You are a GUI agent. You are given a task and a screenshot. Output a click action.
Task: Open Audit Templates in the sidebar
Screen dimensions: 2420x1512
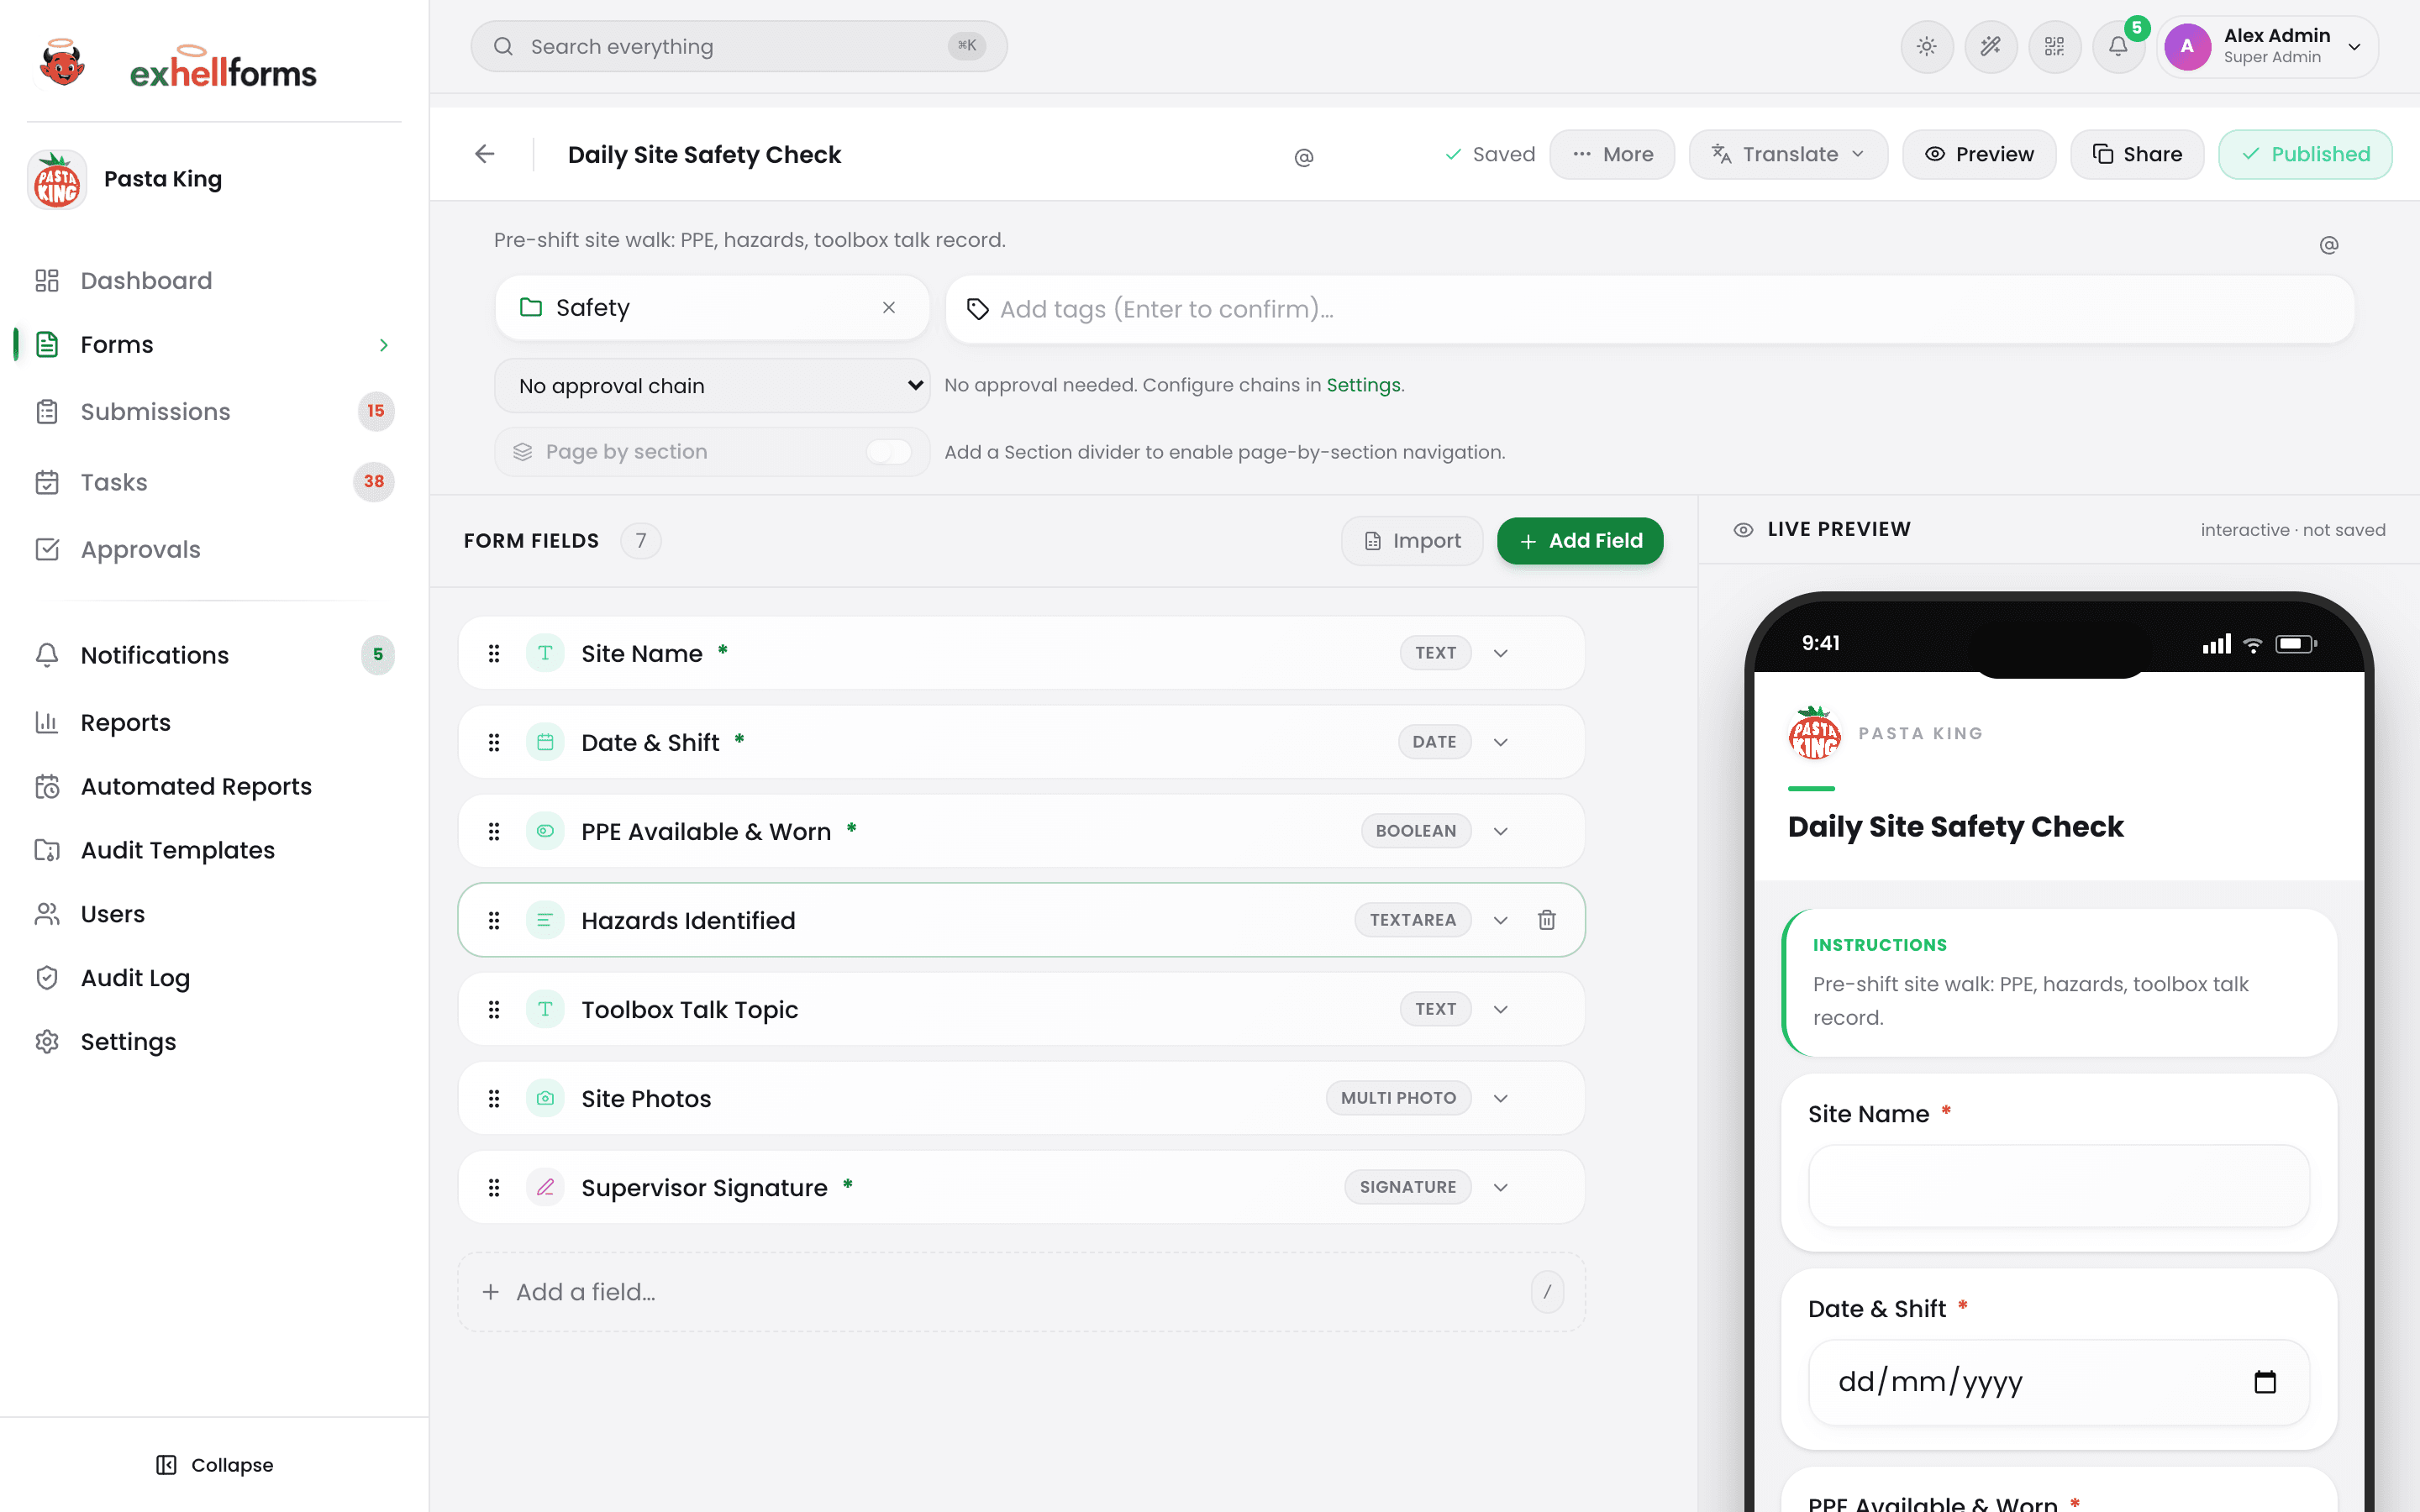[x=214, y=850]
